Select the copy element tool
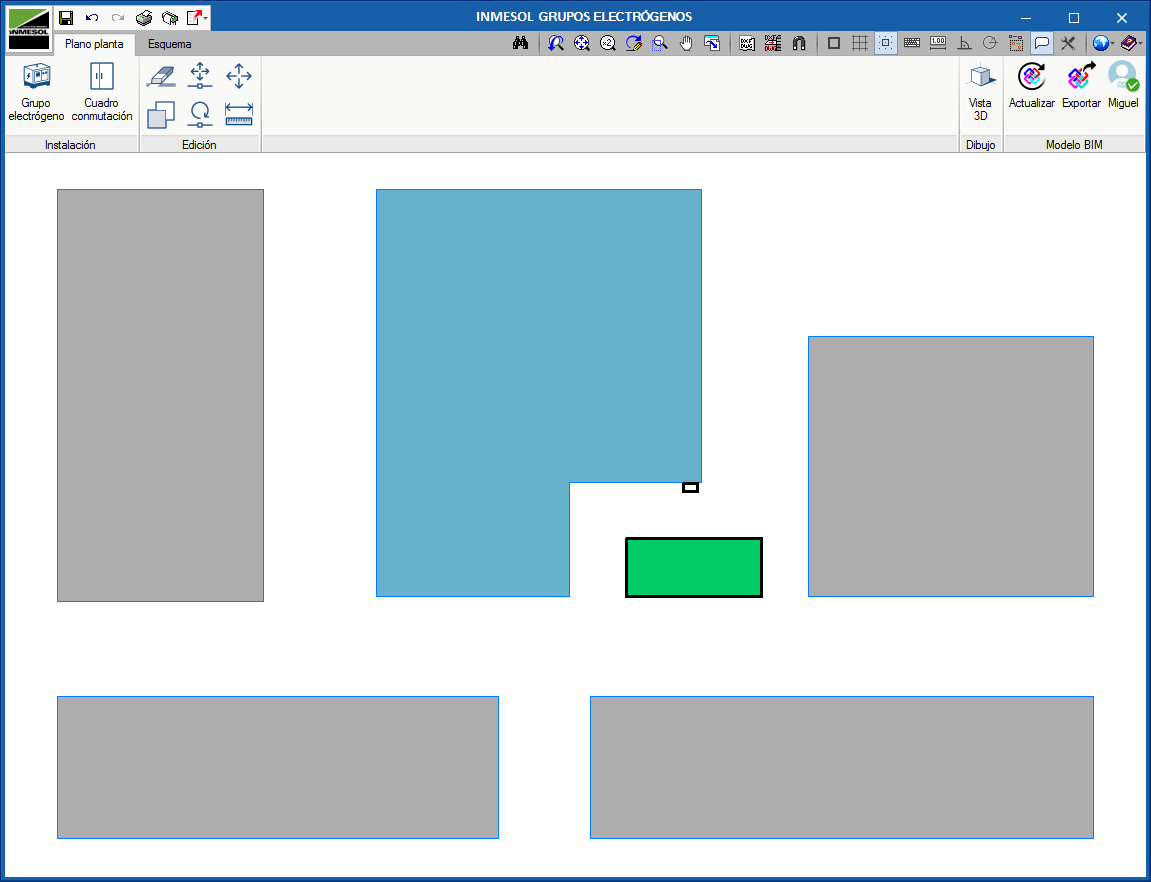Image resolution: width=1151 pixels, height=882 pixels. coord(161,114)
